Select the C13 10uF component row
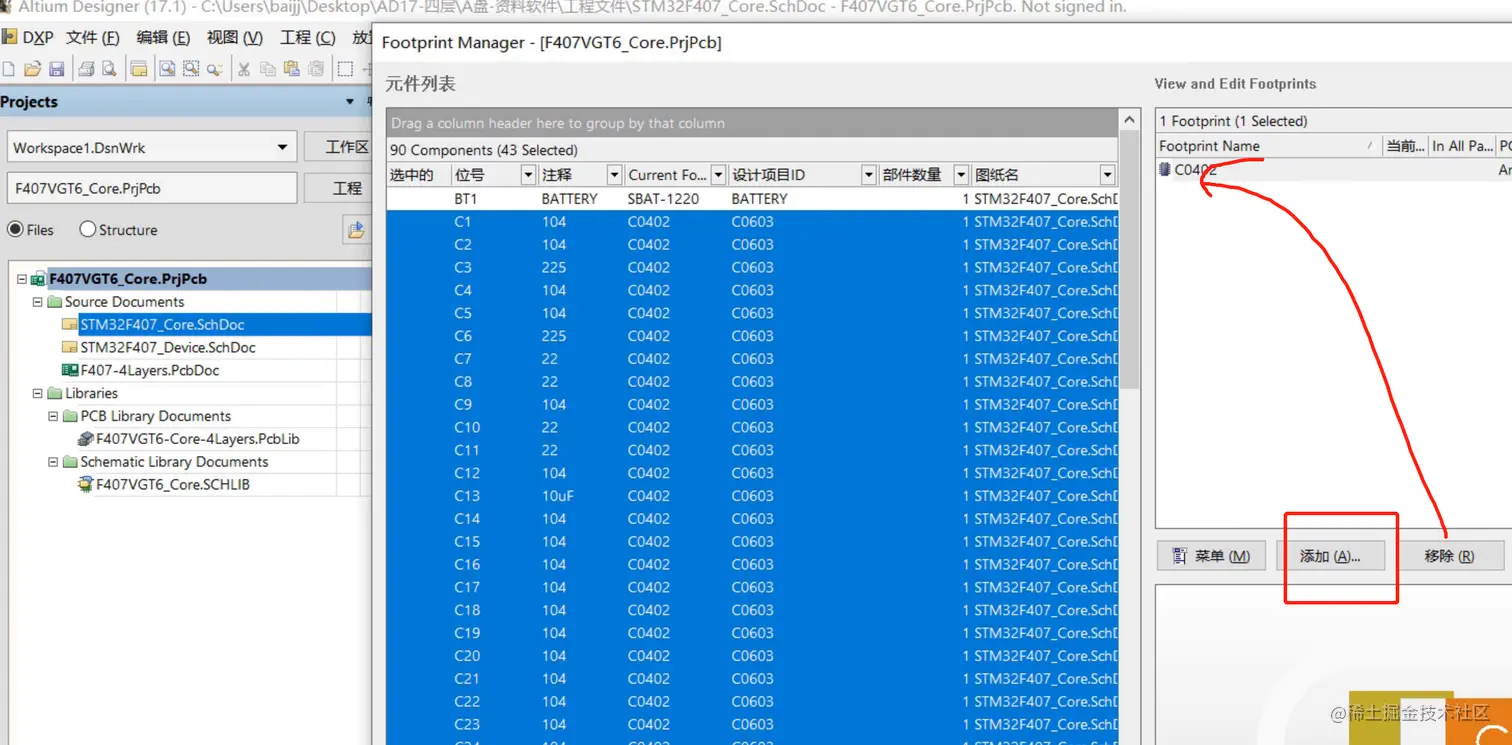1512x745 pixels. coord(752,496)
